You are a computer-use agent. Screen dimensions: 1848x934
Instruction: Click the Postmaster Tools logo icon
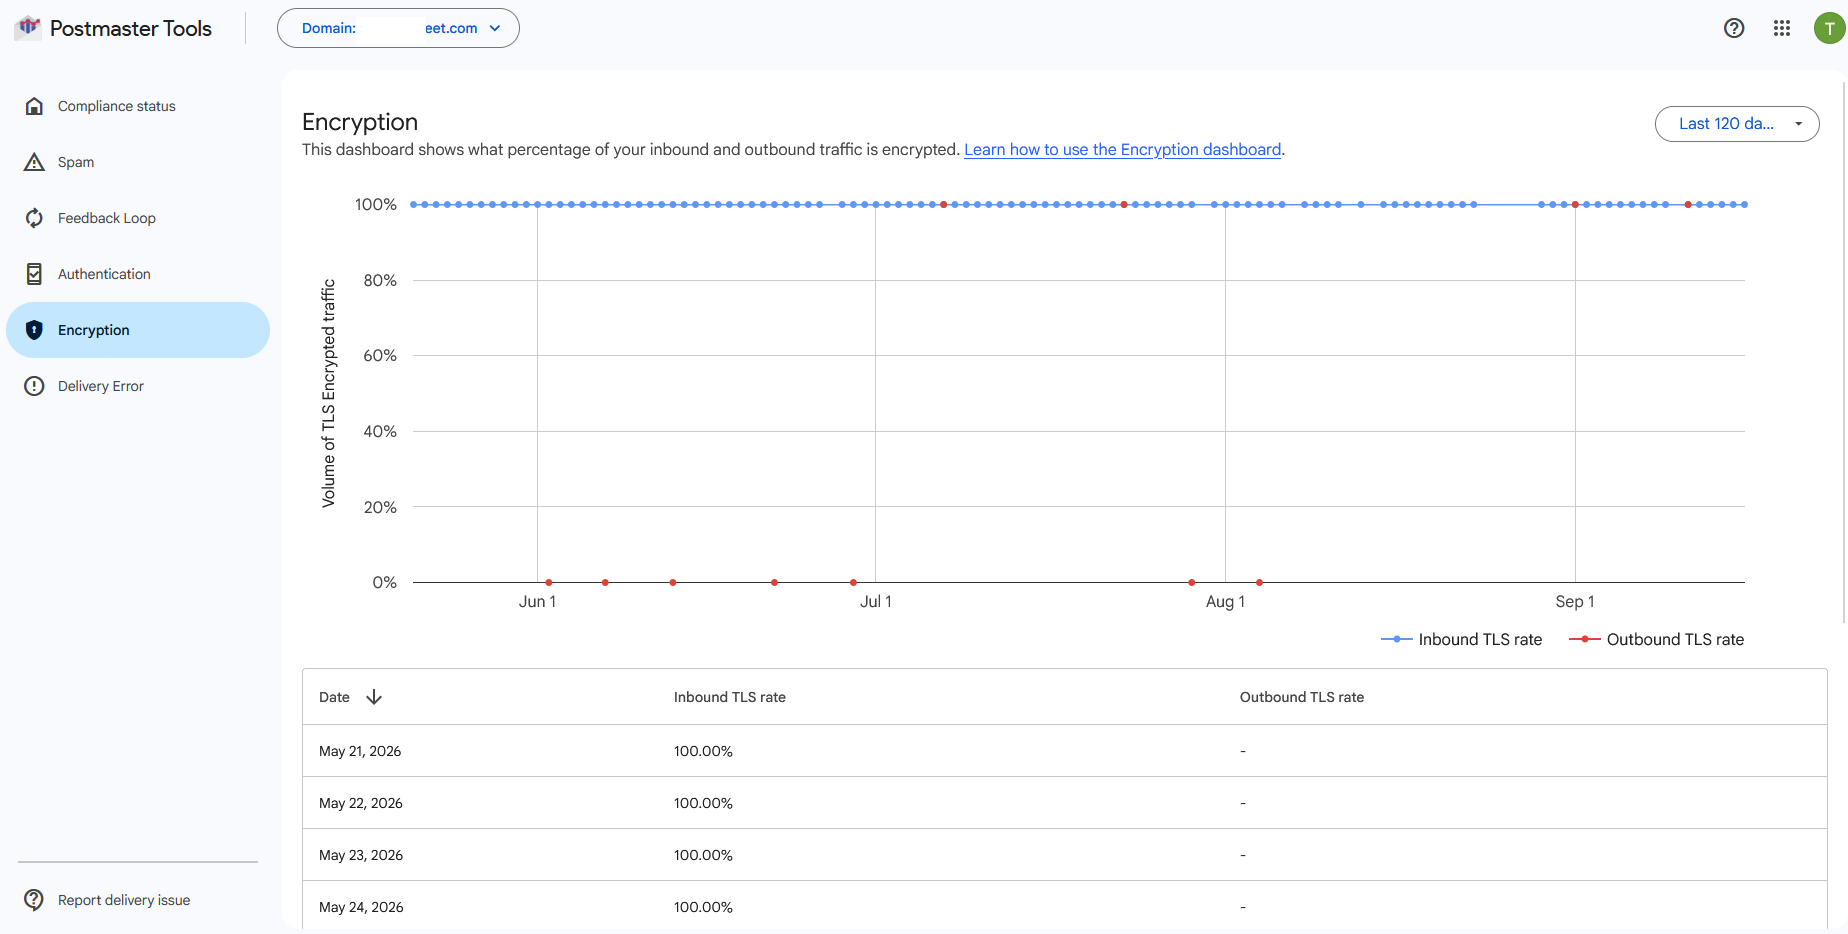[x=28, y=27]
